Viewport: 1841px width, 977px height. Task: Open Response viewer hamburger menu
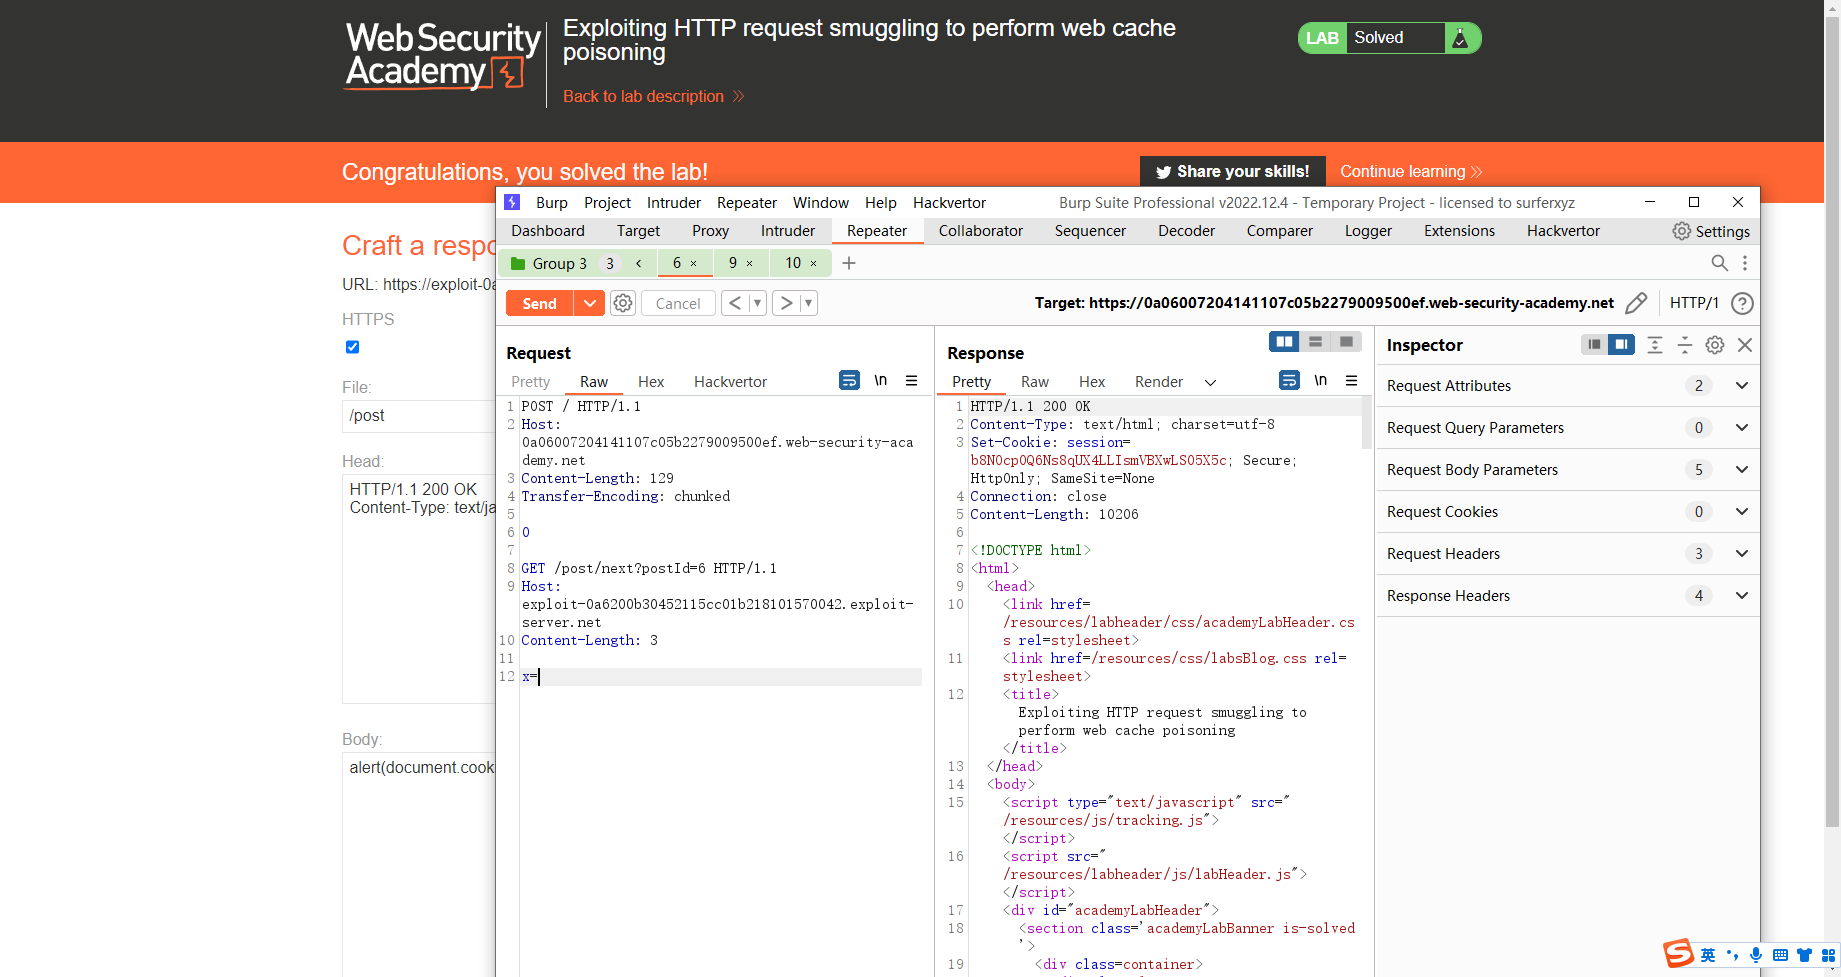[1351, 380]
